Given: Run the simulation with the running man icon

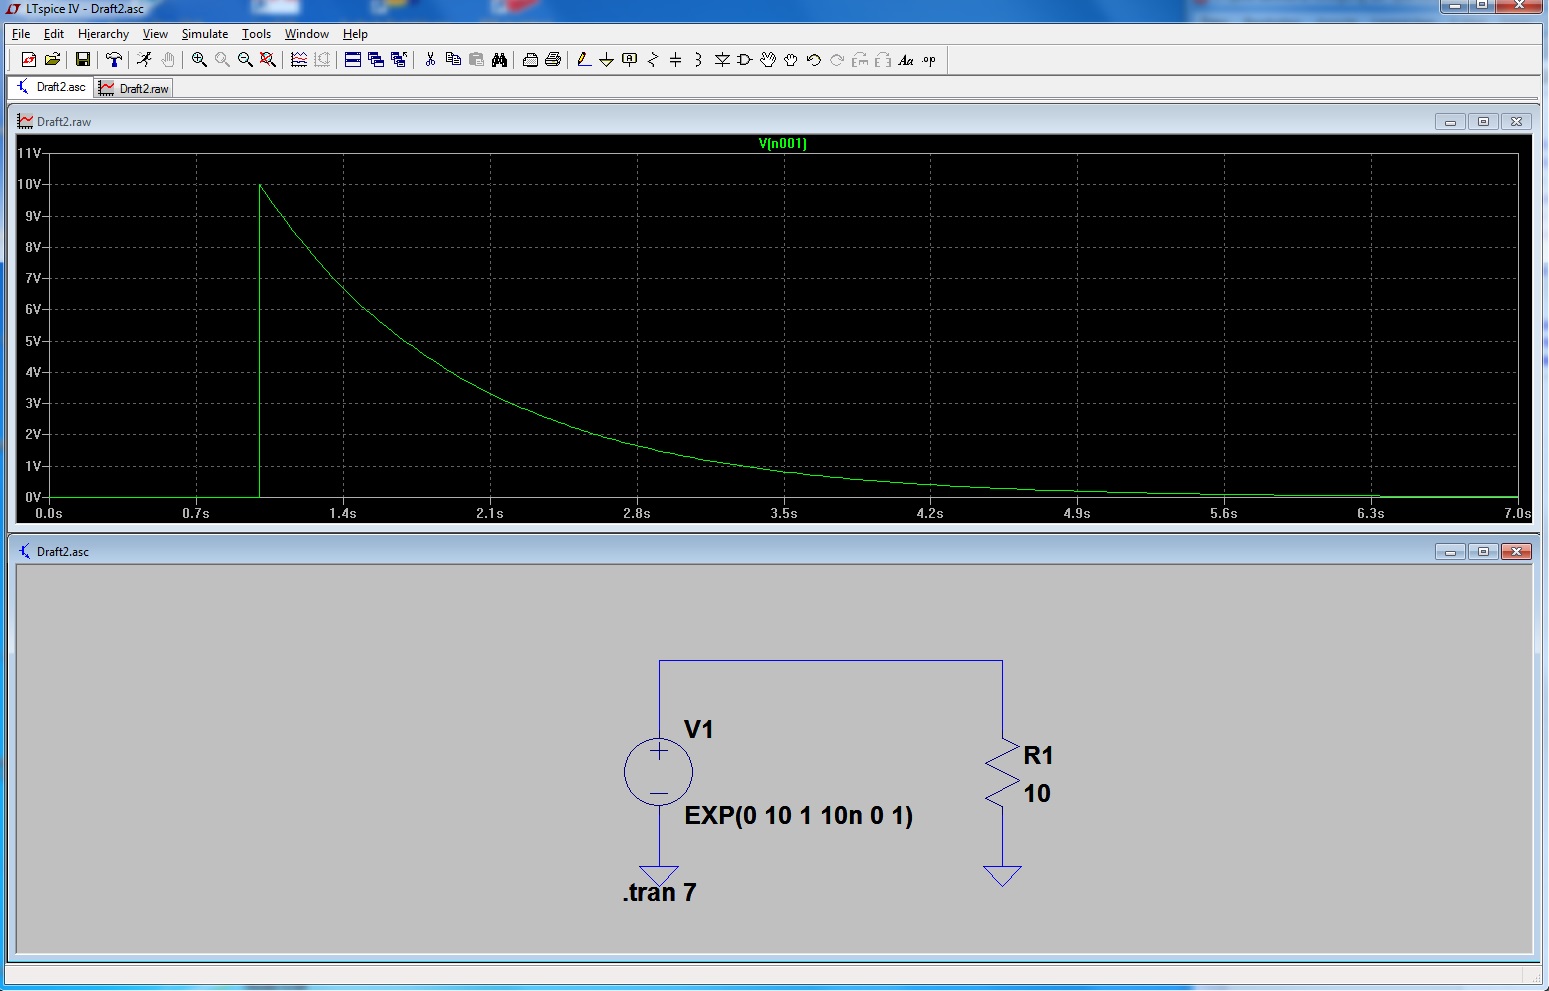Looking at the screenshot, I should pyautogui.click(x=145, y=60).
